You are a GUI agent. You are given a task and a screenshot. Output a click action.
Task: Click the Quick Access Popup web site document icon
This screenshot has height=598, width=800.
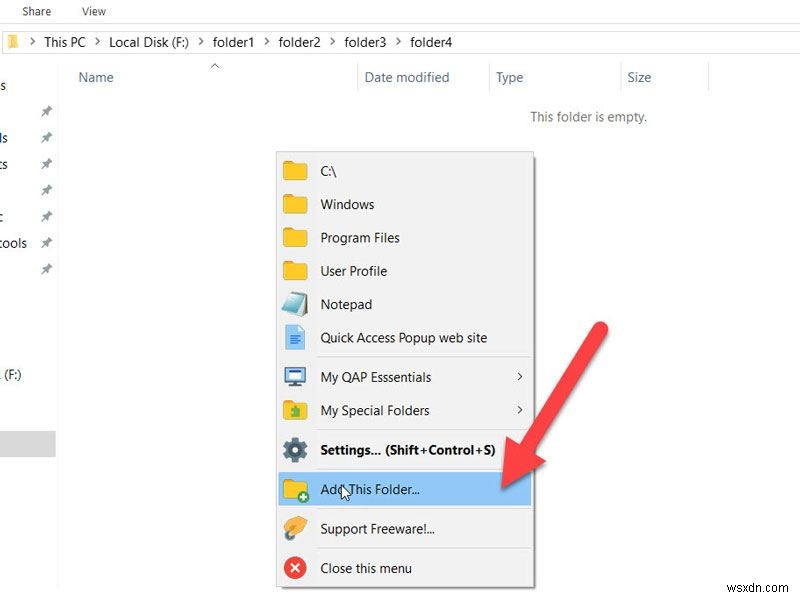pos(295,337)
